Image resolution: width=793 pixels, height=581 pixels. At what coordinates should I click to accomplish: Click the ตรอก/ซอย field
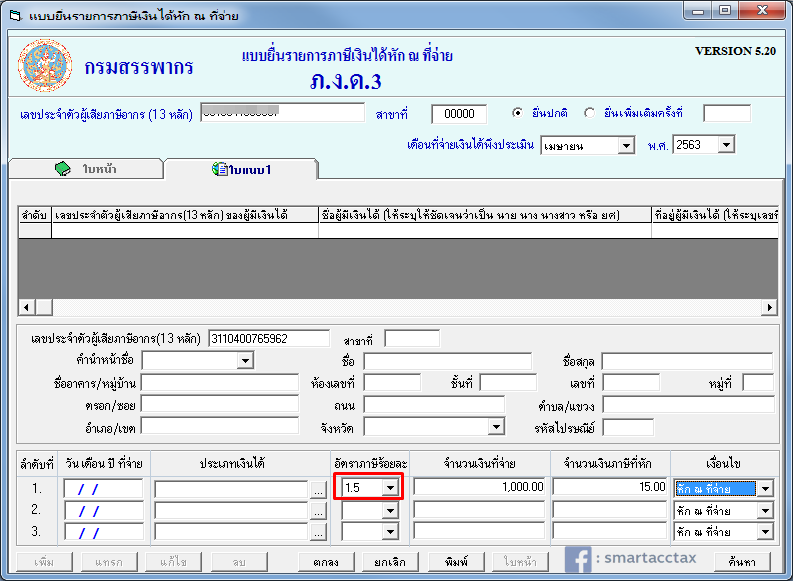pyautogui.click(x=219, y=404)
